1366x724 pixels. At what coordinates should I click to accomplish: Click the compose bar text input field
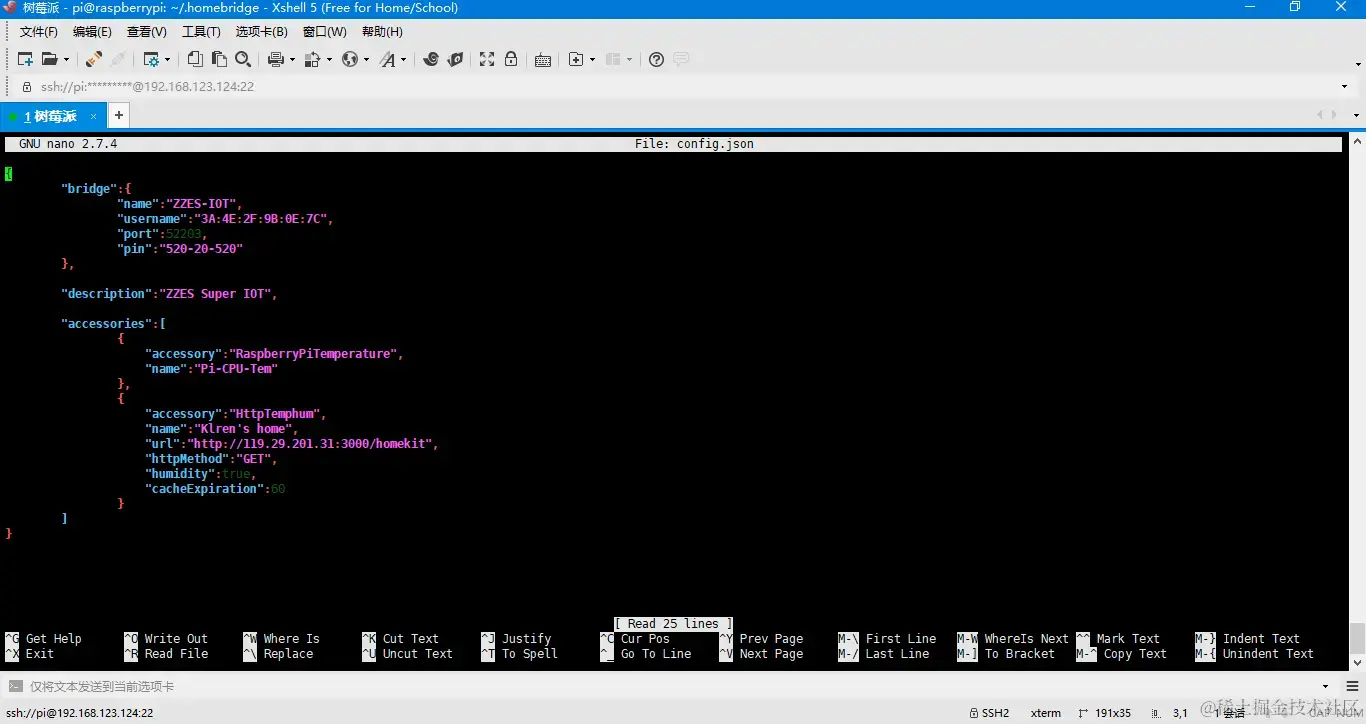coord(670,686)
